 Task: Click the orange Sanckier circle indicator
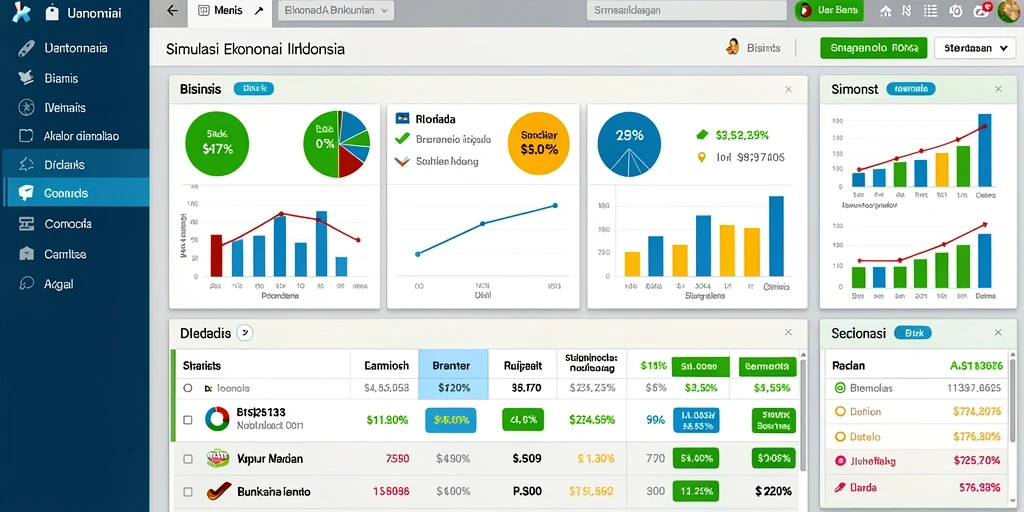538,142
